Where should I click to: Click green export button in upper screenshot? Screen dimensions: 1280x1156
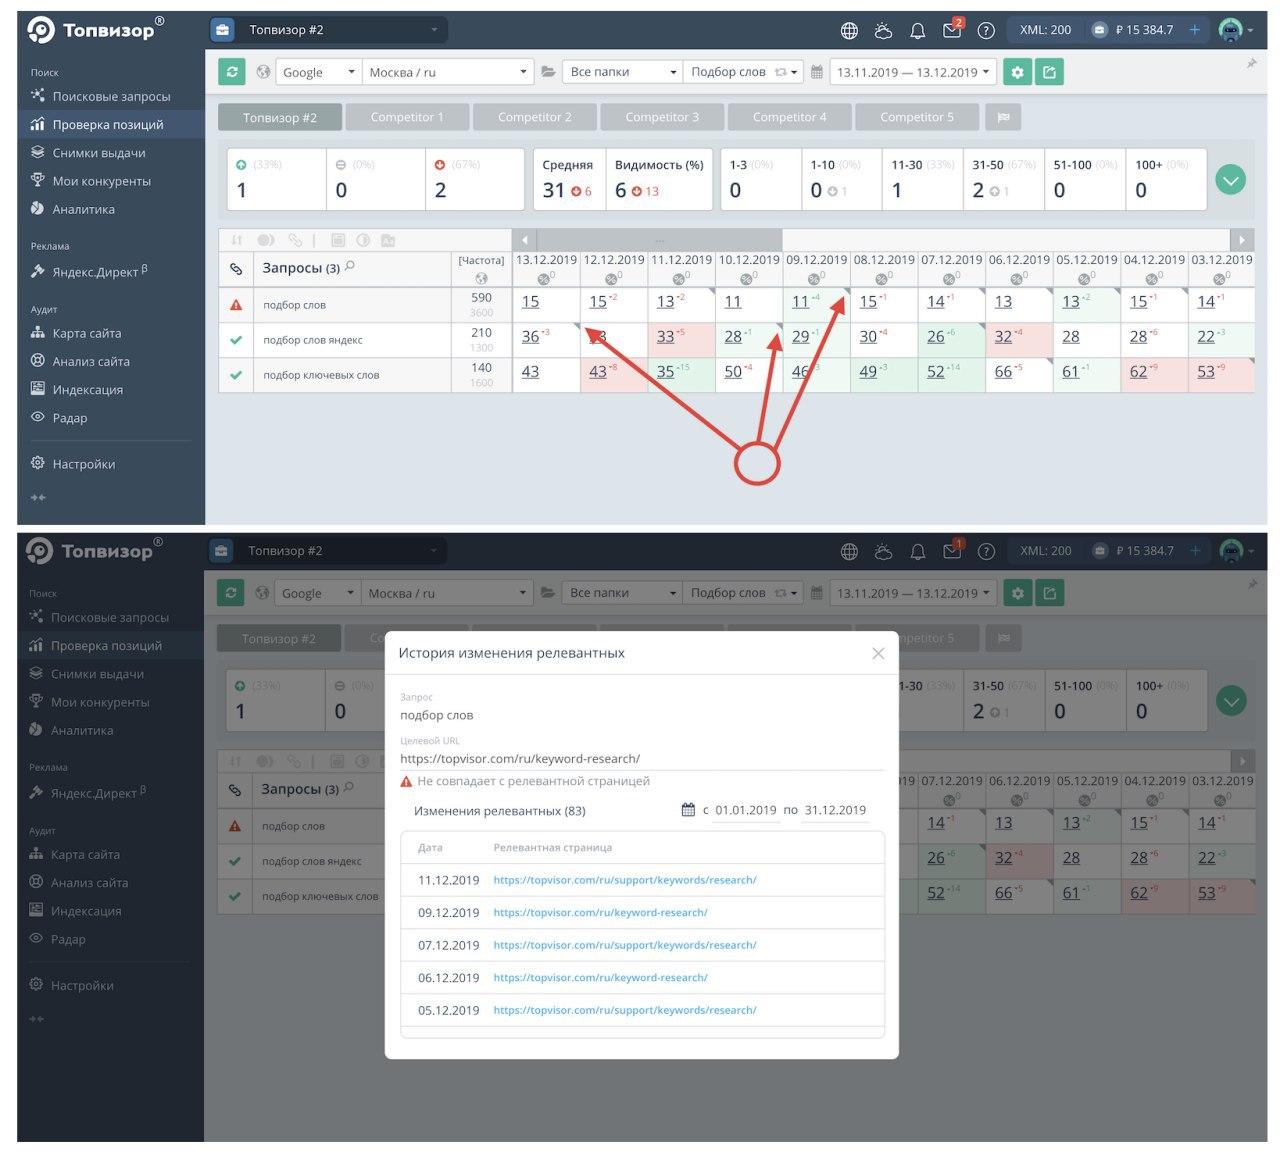(1049, 72)
